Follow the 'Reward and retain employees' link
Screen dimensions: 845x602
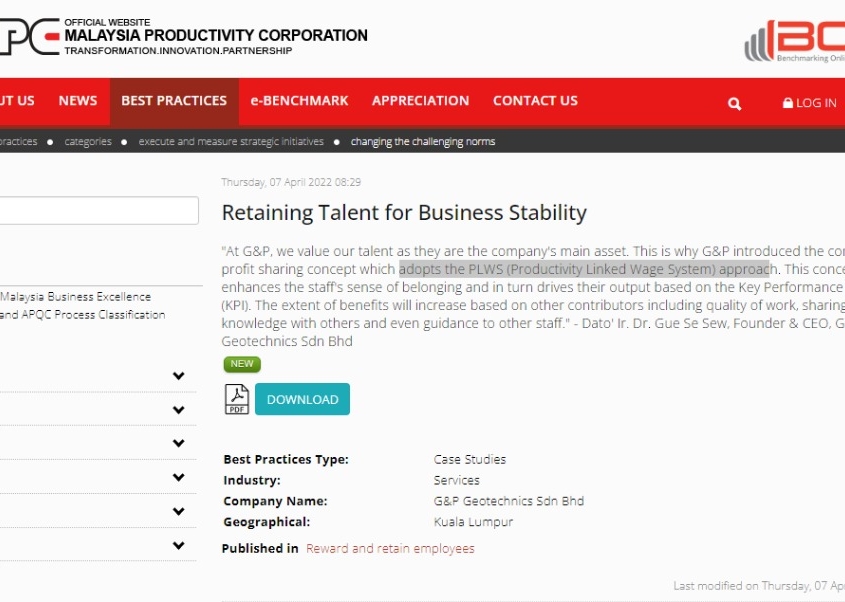point(390,548)
